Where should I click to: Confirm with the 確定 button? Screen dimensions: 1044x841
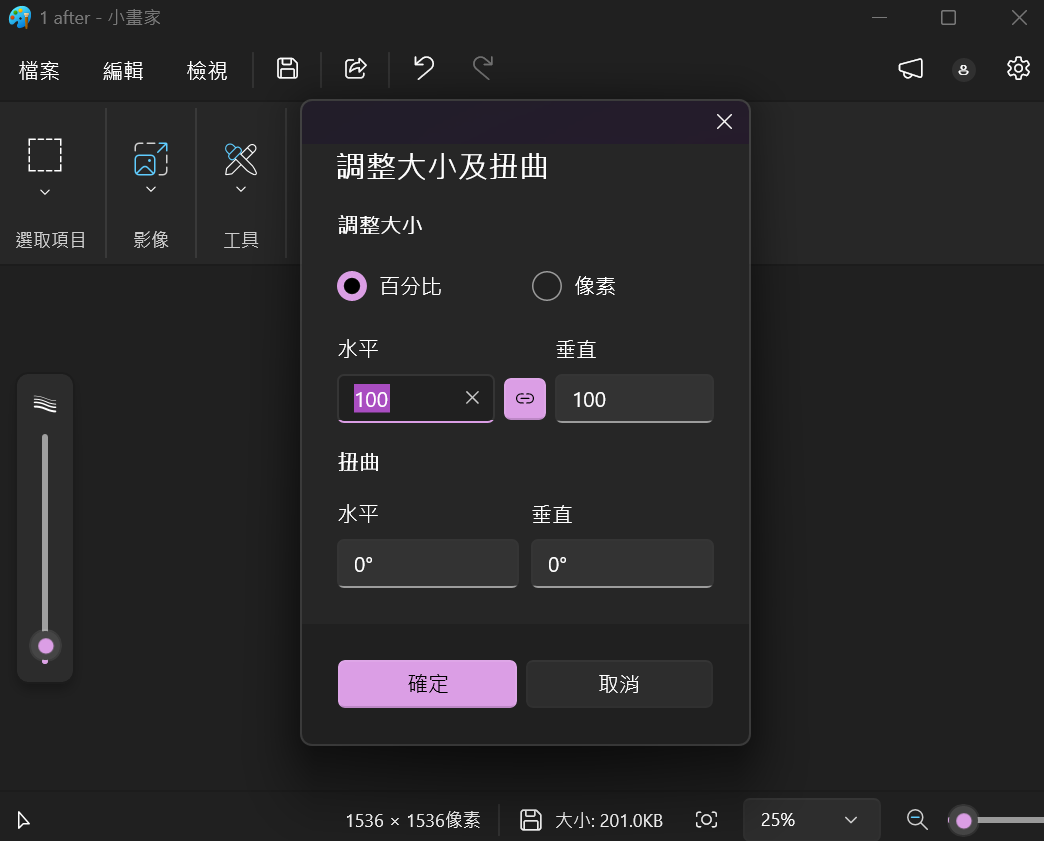427,684
